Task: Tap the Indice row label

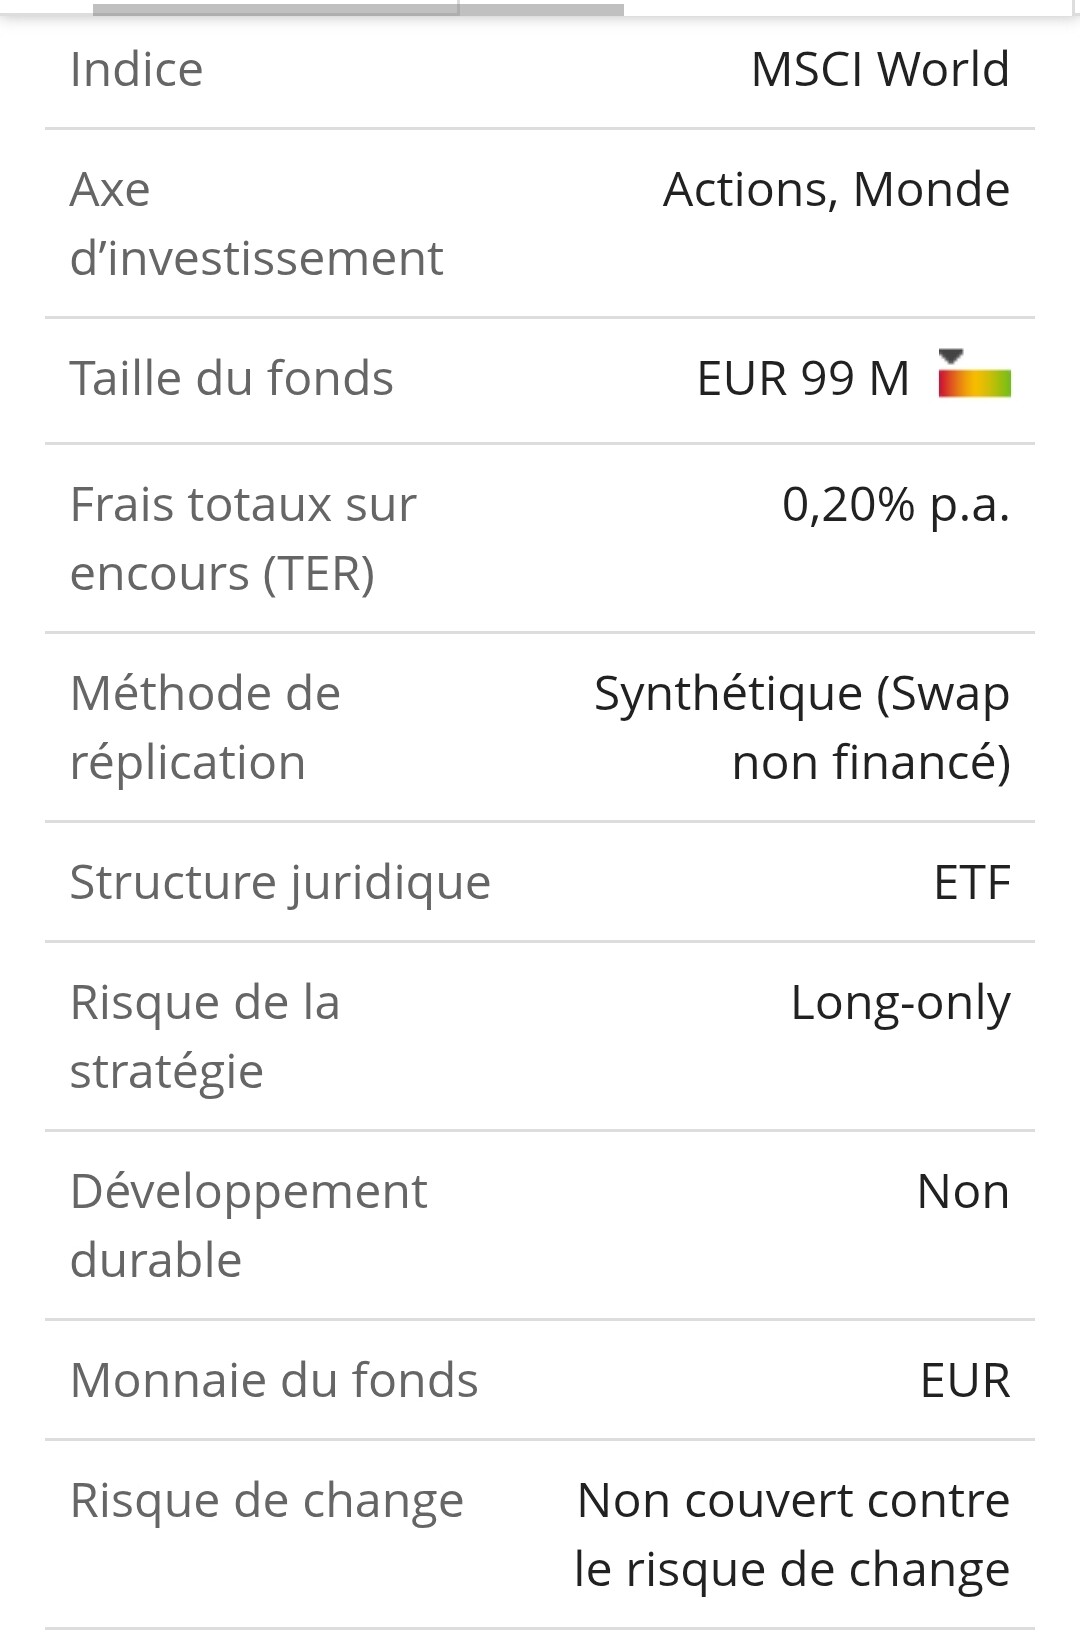Action: (x=136, y=69)
